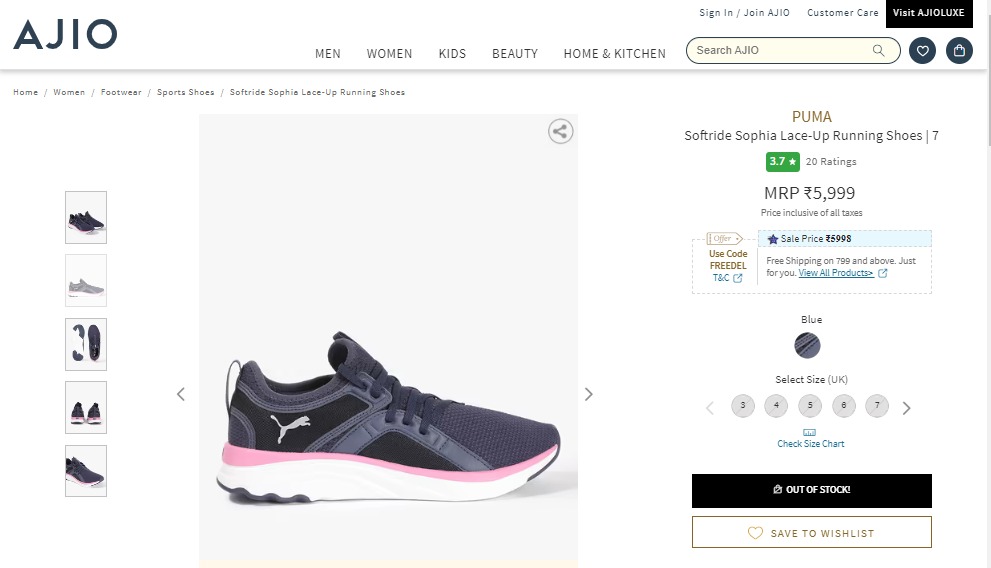Pick UK size 7
Screen dimensions: 991x568
[877, 406]
